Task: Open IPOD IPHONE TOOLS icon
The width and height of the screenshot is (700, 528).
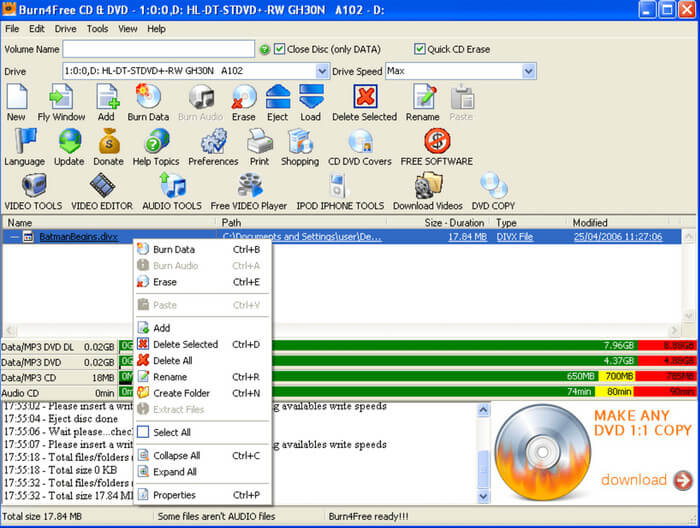Action: [338, 186]
